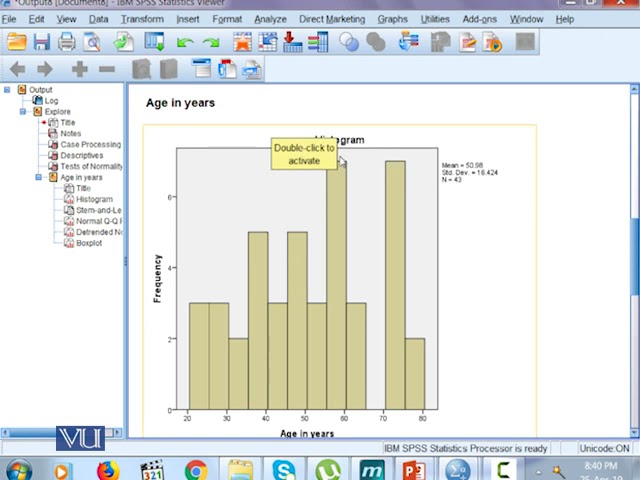Collapse the Explore tree node
The image size is (640, 480).
coord(23,111)
